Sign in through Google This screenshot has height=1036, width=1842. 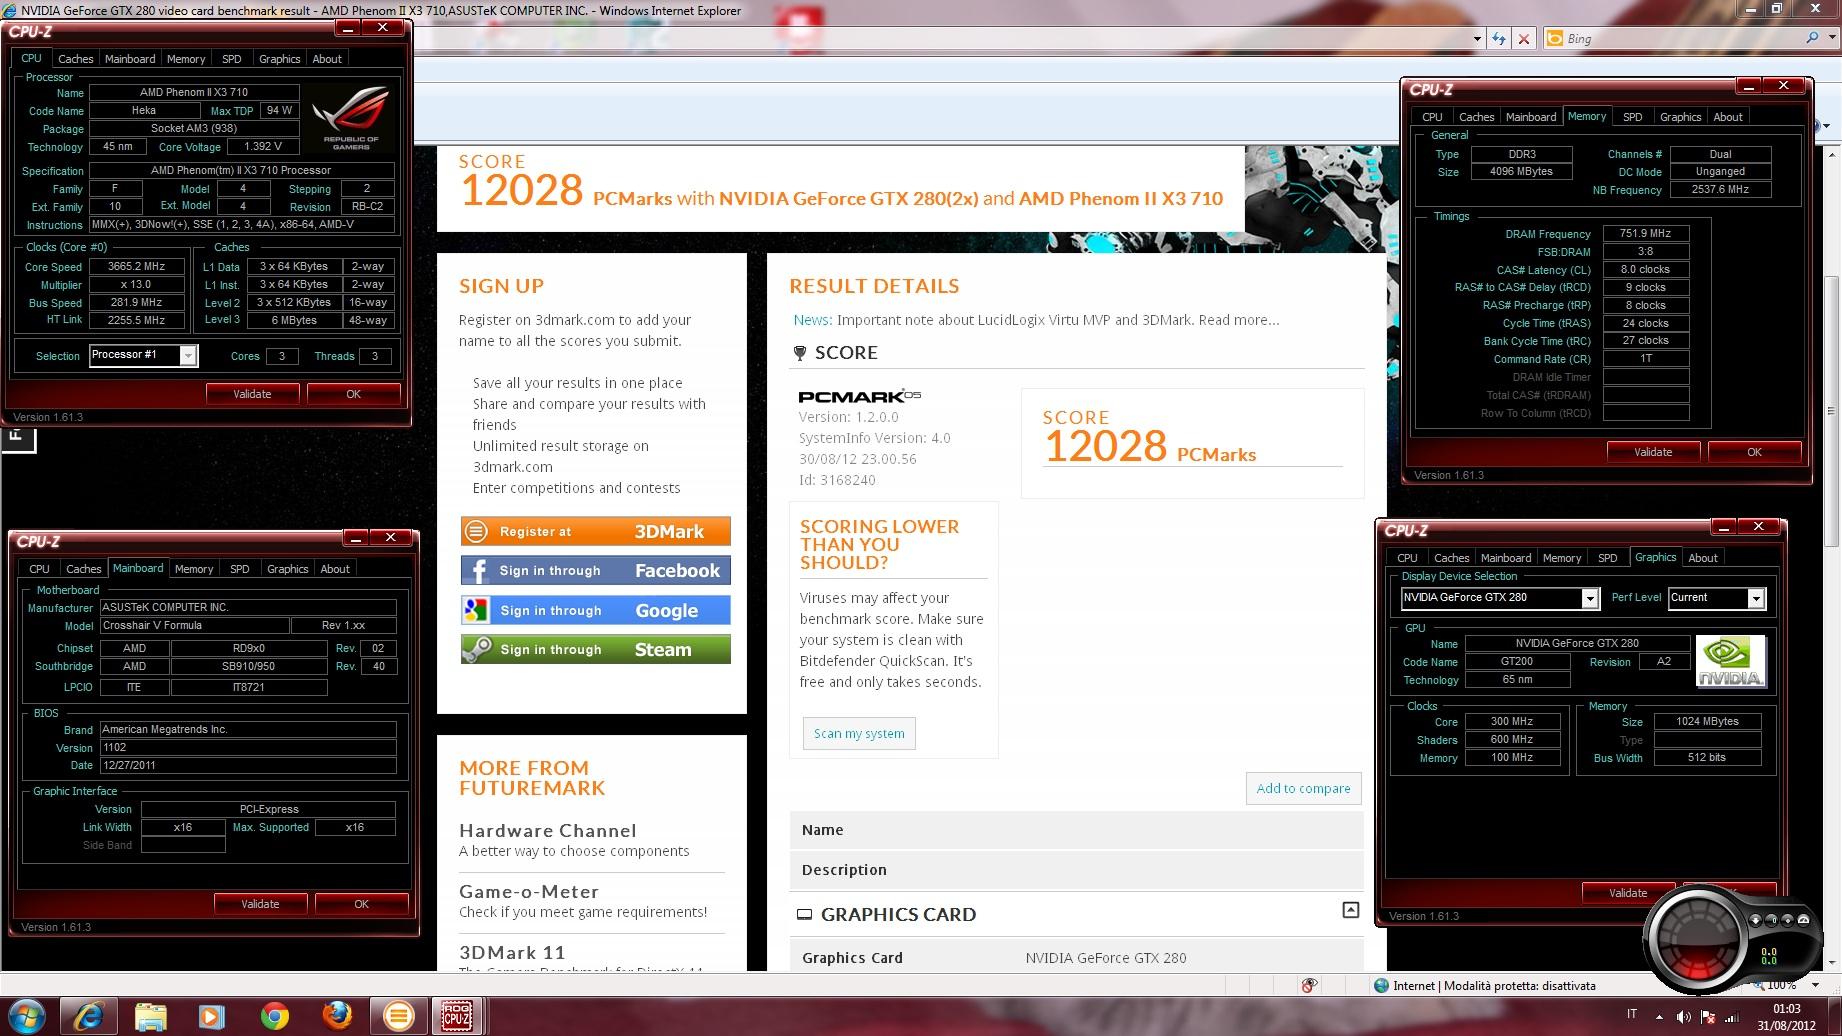[x=596, y=610]
